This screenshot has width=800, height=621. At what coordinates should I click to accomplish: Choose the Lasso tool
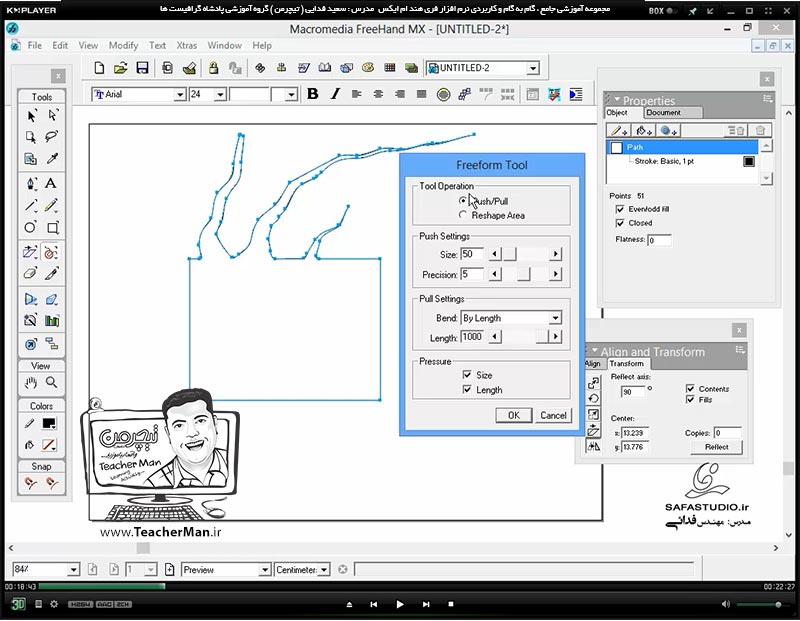[52, 137]
